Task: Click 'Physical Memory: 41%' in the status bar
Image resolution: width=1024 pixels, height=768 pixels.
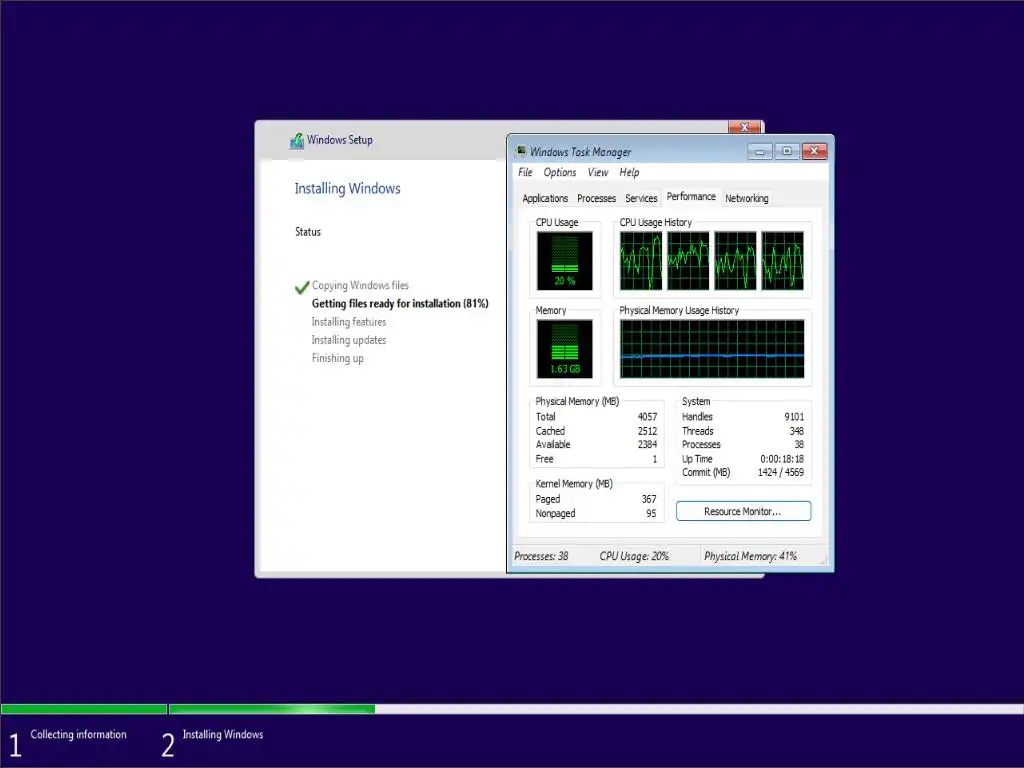Action: [x=750, y=556]
